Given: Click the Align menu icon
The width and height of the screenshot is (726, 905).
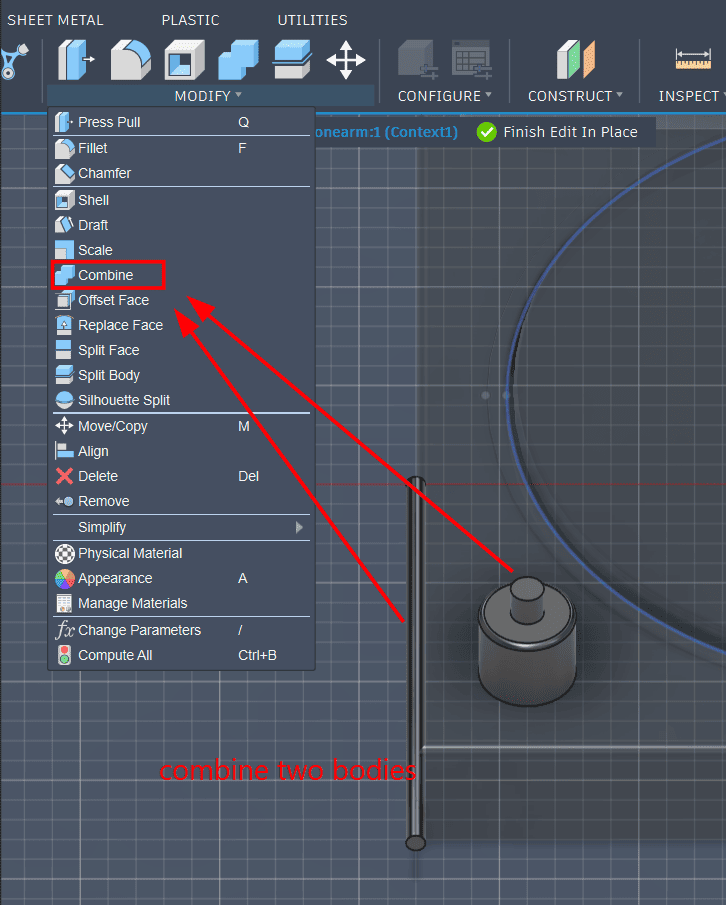Looking at the screenshot, I should (65, 451).
